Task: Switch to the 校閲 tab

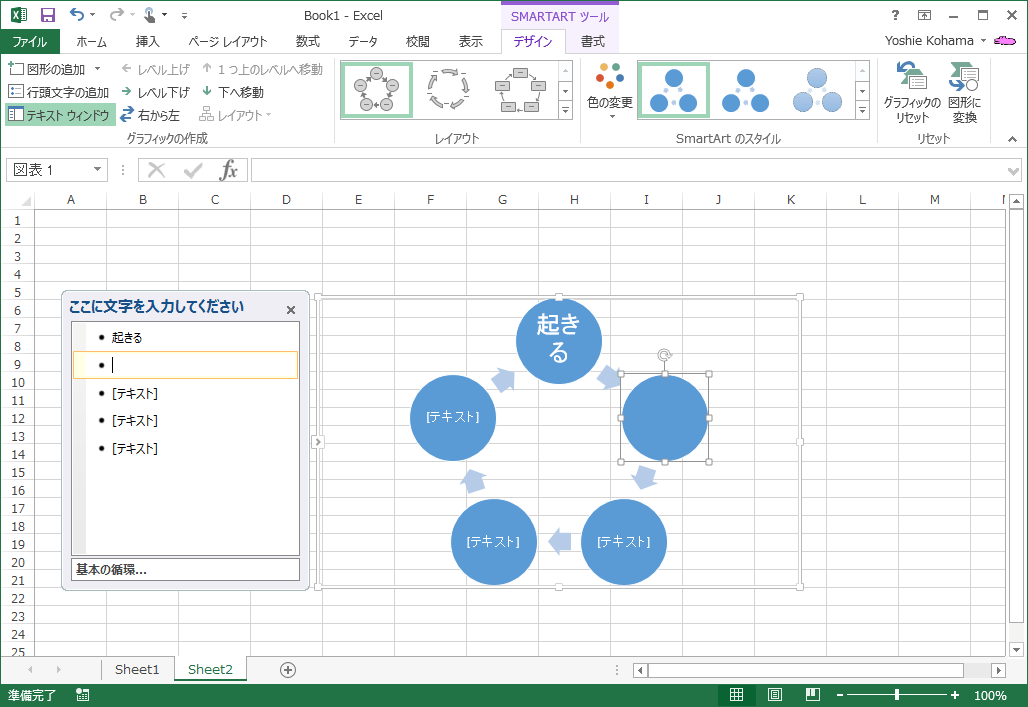Action: [418, 41]
